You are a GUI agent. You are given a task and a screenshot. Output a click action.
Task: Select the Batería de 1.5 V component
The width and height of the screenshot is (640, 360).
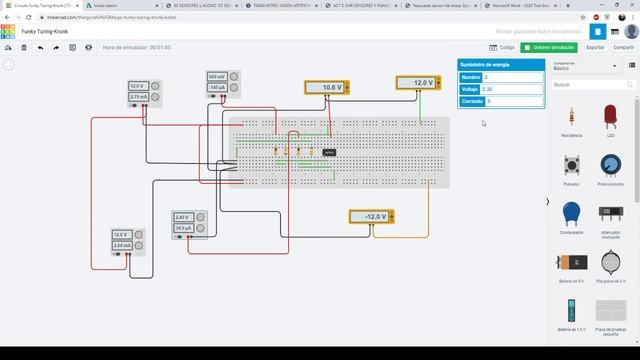click(x=571, y=315)
